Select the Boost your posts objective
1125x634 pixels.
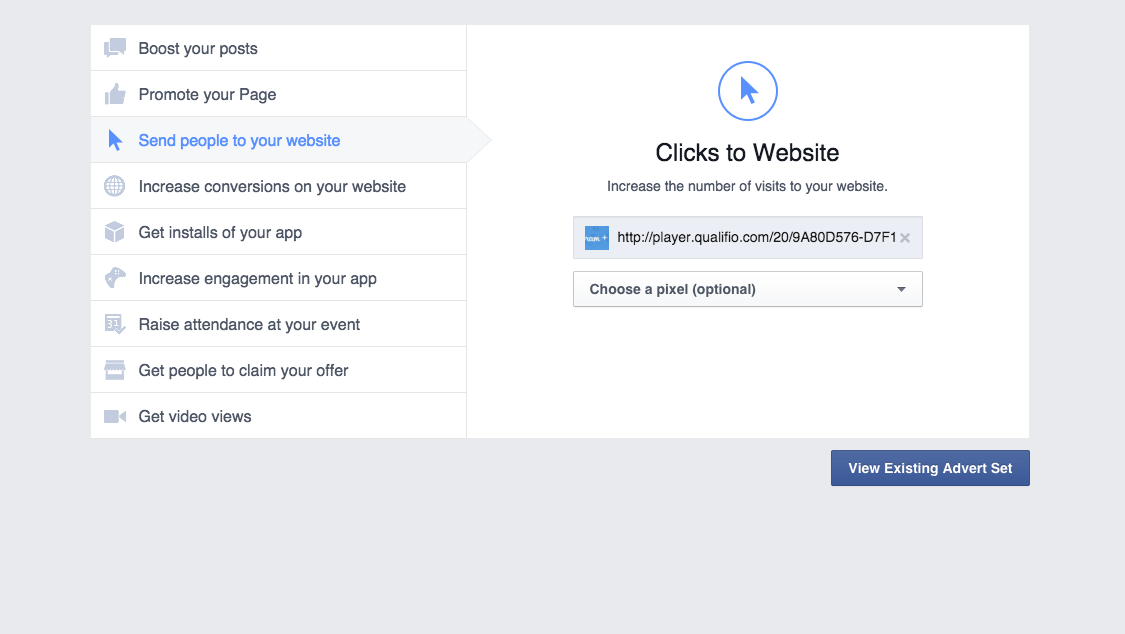[x=198, y=48]
